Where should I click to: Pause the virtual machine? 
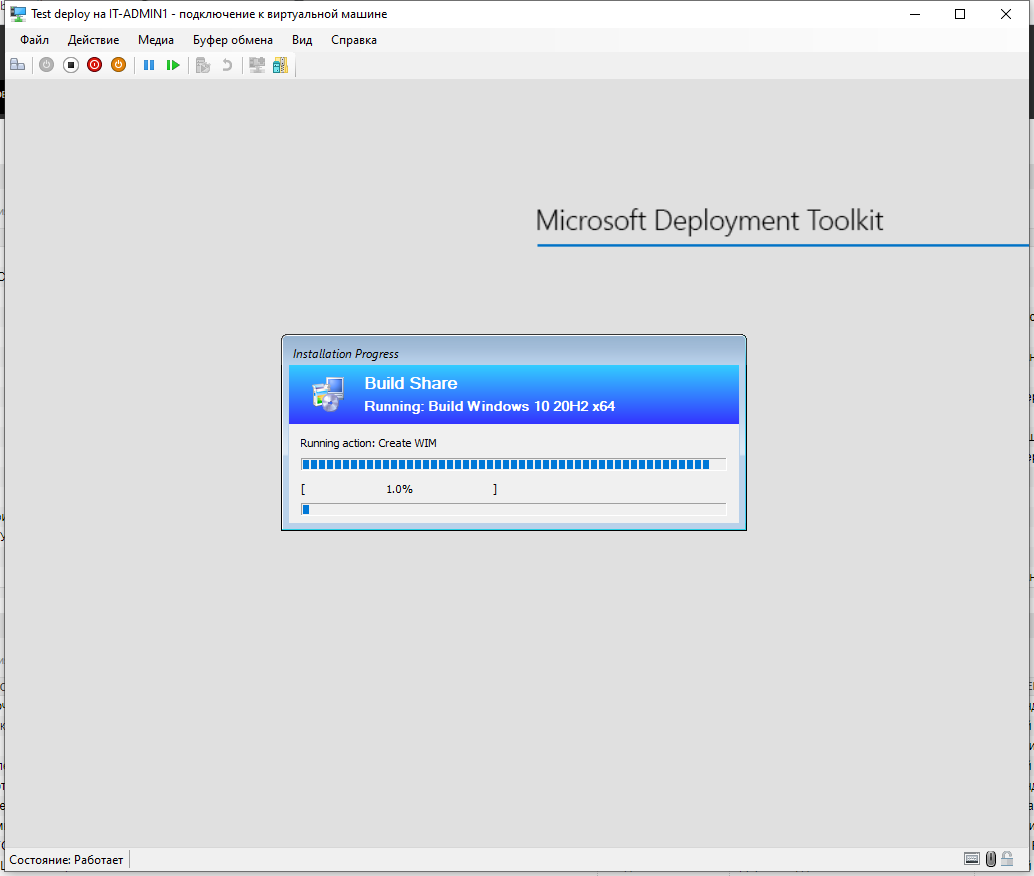point(149,65)
